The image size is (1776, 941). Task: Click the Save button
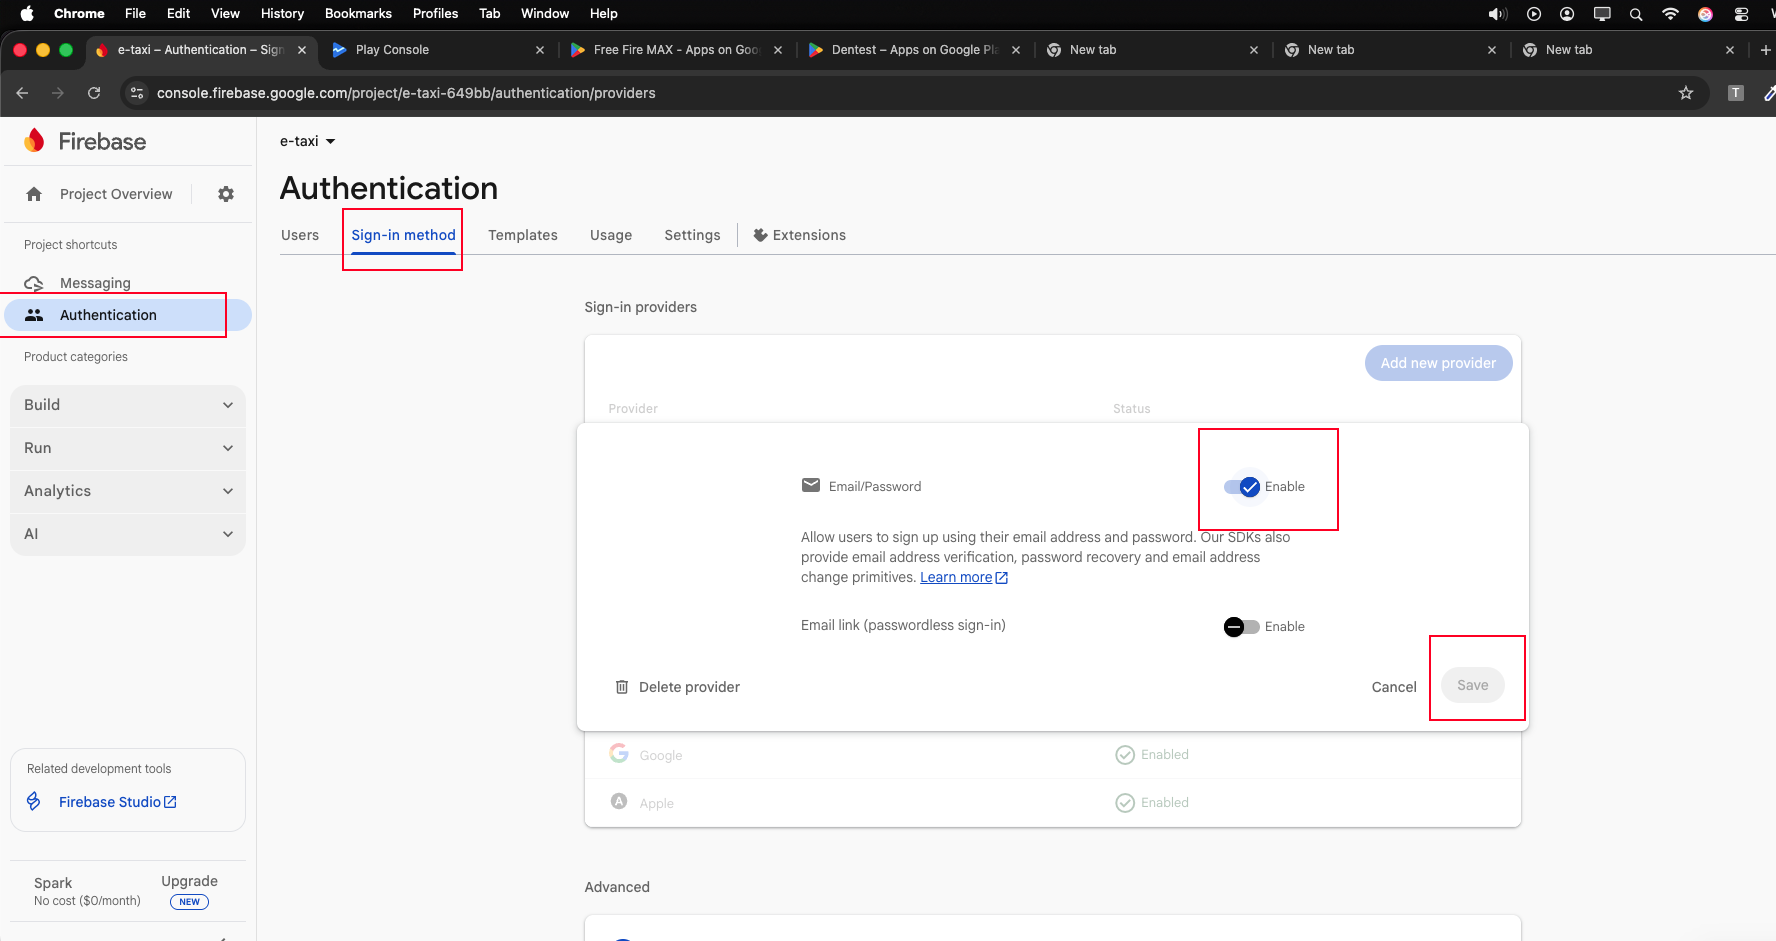click(x=1473, y=685)
